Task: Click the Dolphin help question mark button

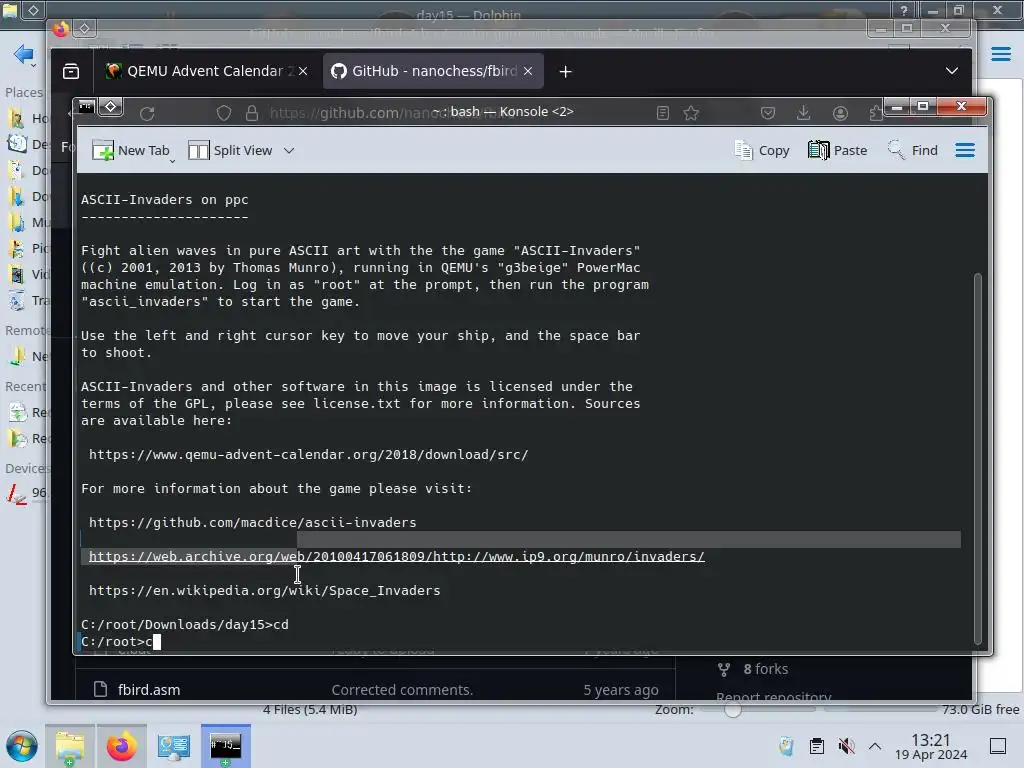Action: click(x=903, y=10)
